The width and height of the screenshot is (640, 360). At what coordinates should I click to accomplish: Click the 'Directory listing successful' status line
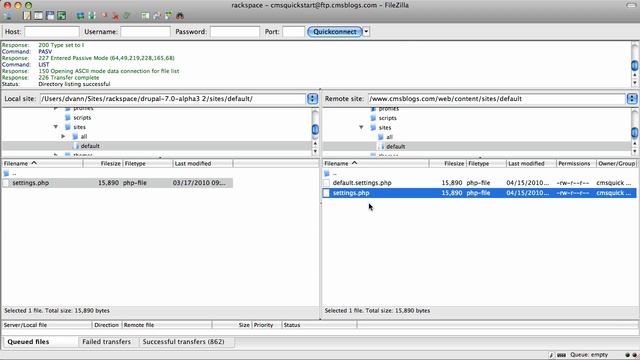pos(74,84)
